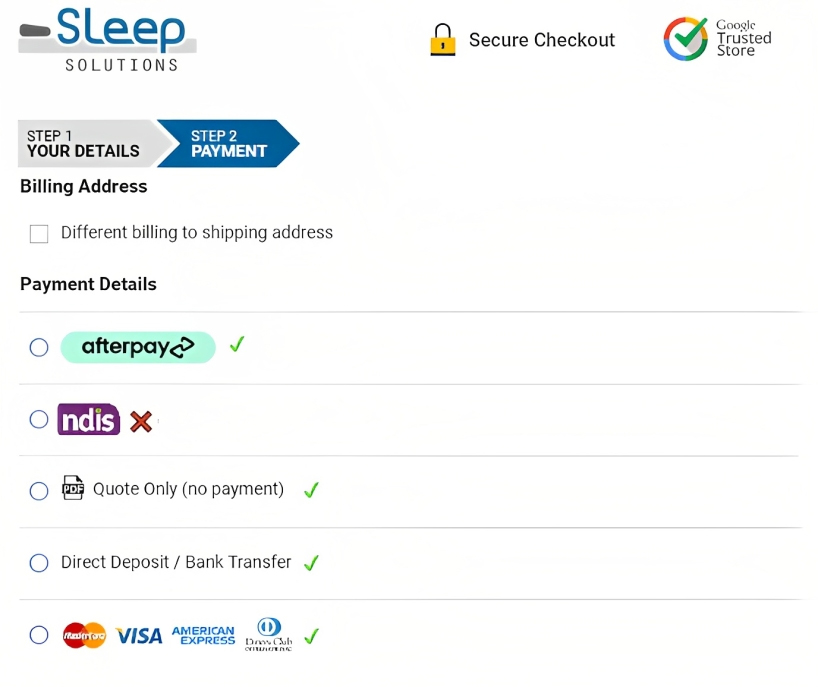Viewport: 818px width, 687px height.
Task: Click the Afterpay payment logo
Action: tap(138, 346)
